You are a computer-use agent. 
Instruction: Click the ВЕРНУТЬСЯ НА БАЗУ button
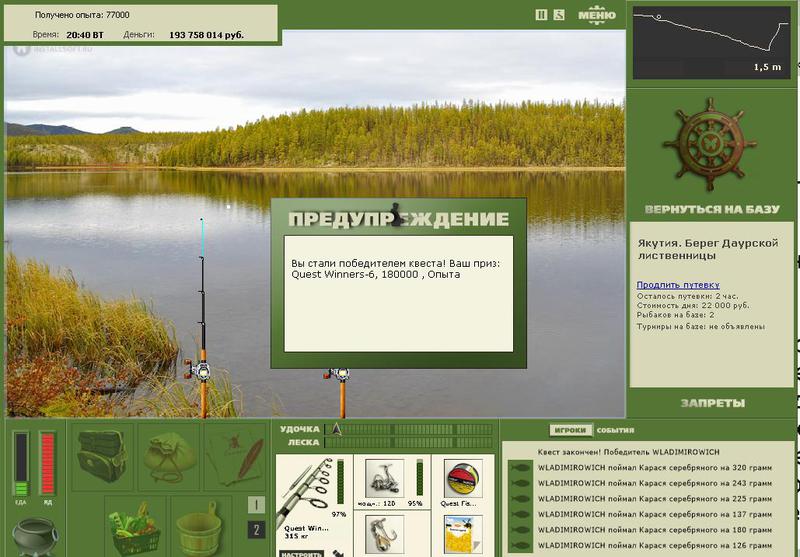coord(712,209)
